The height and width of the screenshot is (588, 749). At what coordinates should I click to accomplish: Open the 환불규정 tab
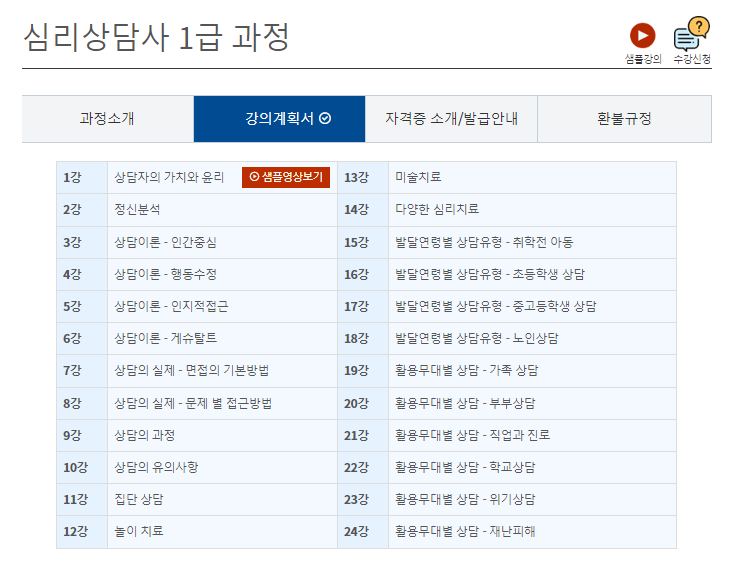point(624,119)
